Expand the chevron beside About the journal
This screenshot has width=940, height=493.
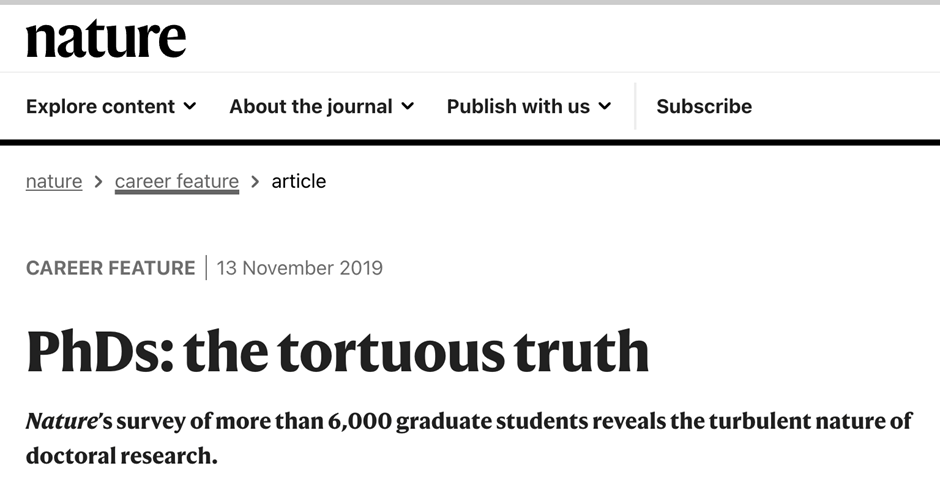click(408, 106)
